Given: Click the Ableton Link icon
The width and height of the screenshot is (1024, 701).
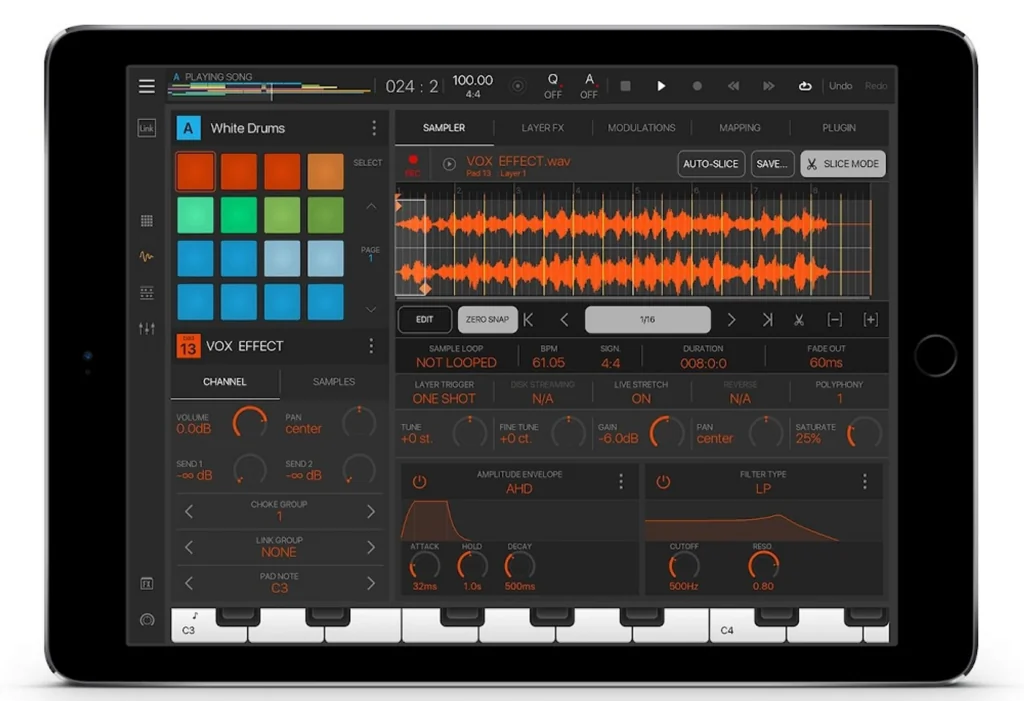Looking at the screenshot, I should pos(146,128).
